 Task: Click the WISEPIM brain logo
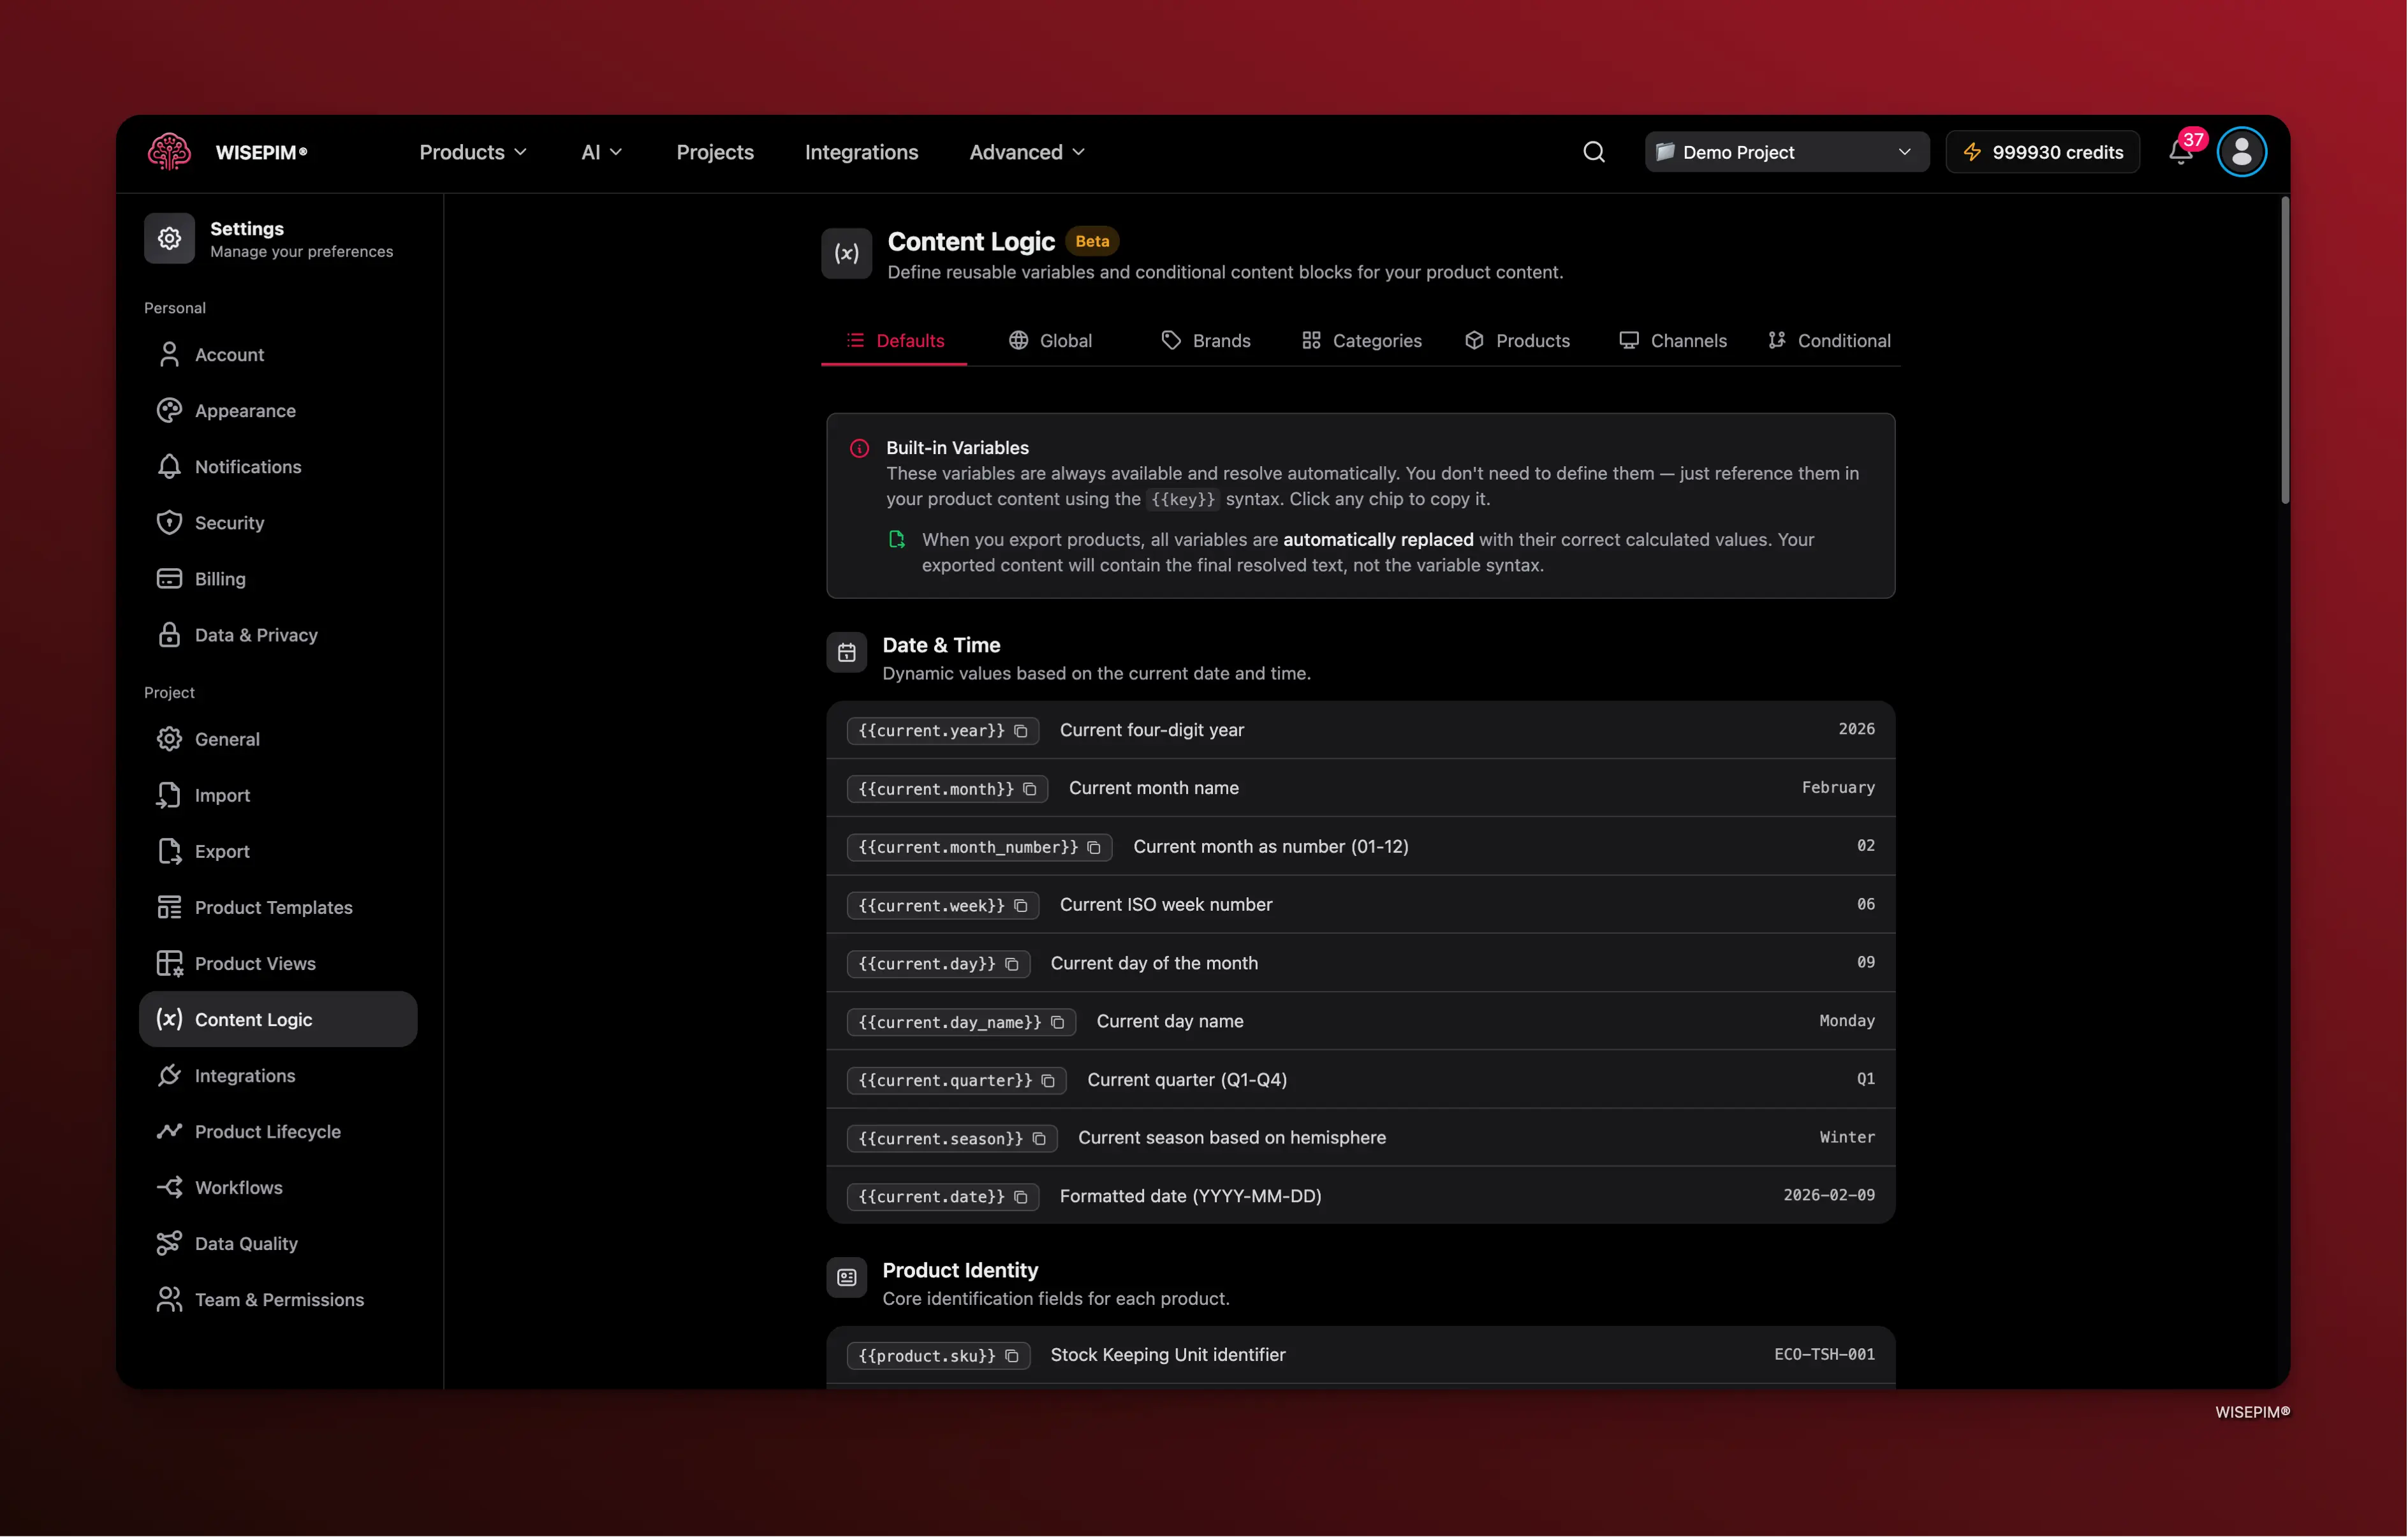[169, 152]
